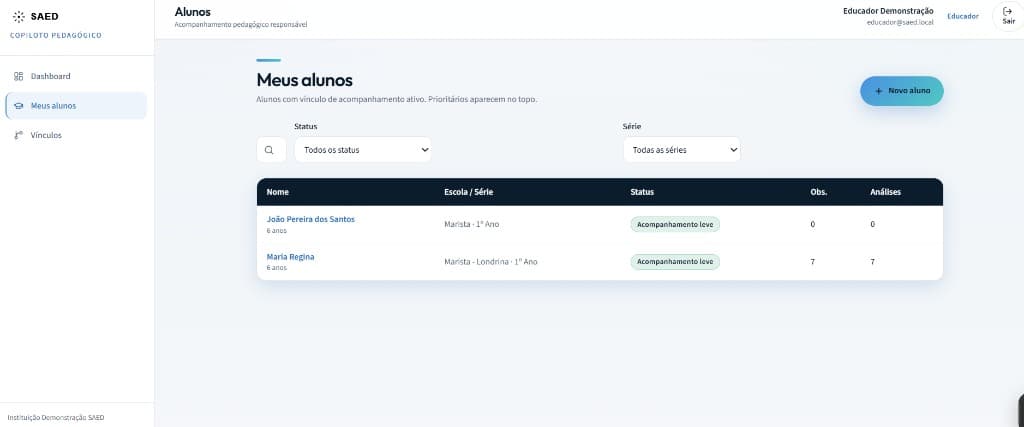Click the graduation cap icon

[x=19, y=106]
